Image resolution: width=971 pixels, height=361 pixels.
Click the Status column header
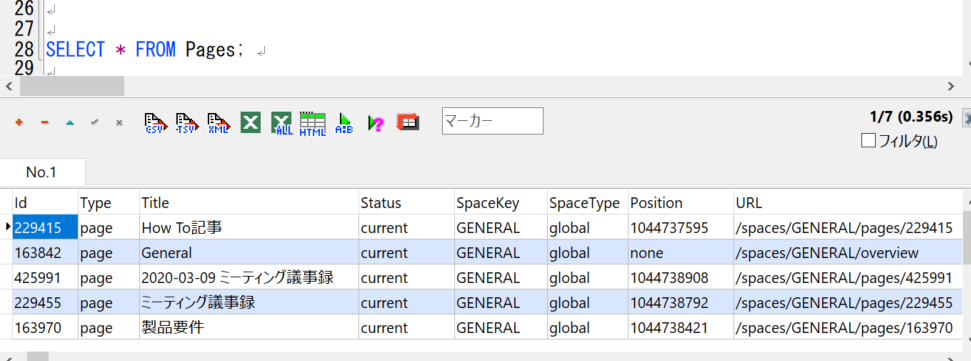(x=406, y=202)
